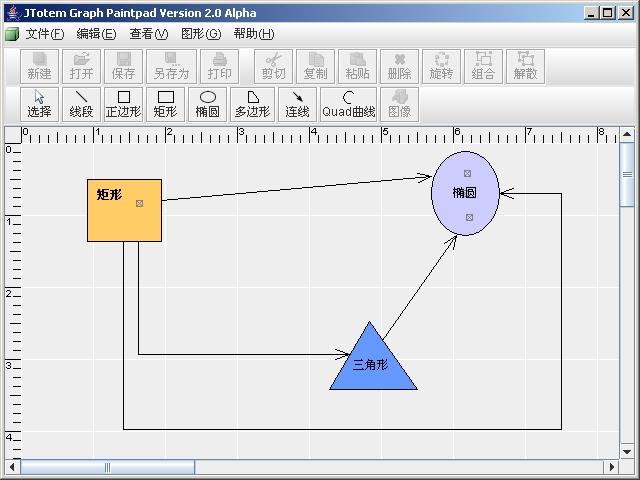
Task: Click the 三角形 label inside the triangle
Action: pos(370,364)
